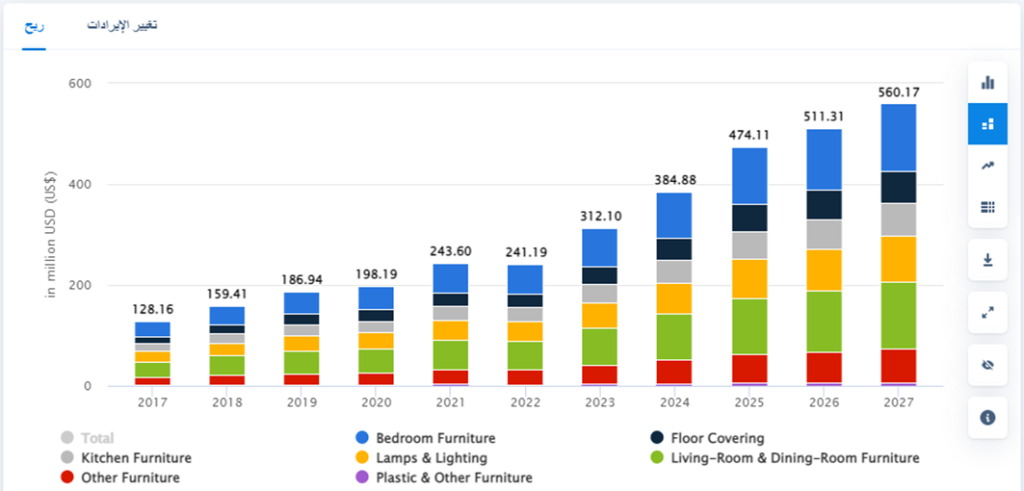
Task: Click the red Other Furniture color dot
Action: [x=67, y=478]
